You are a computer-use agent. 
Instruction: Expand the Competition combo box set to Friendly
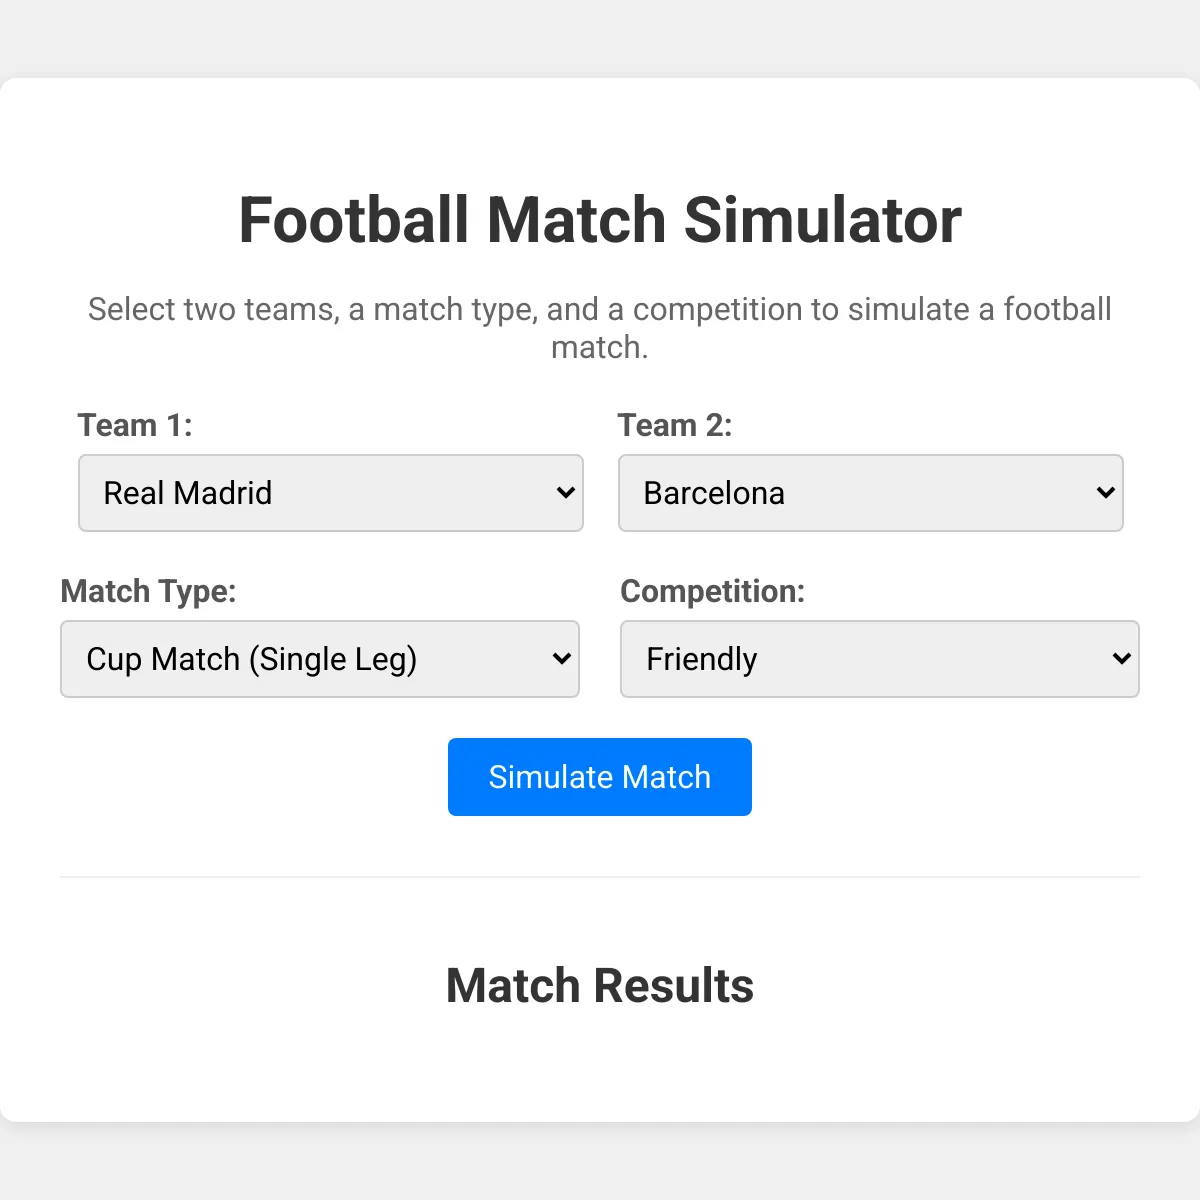point(880,659)
